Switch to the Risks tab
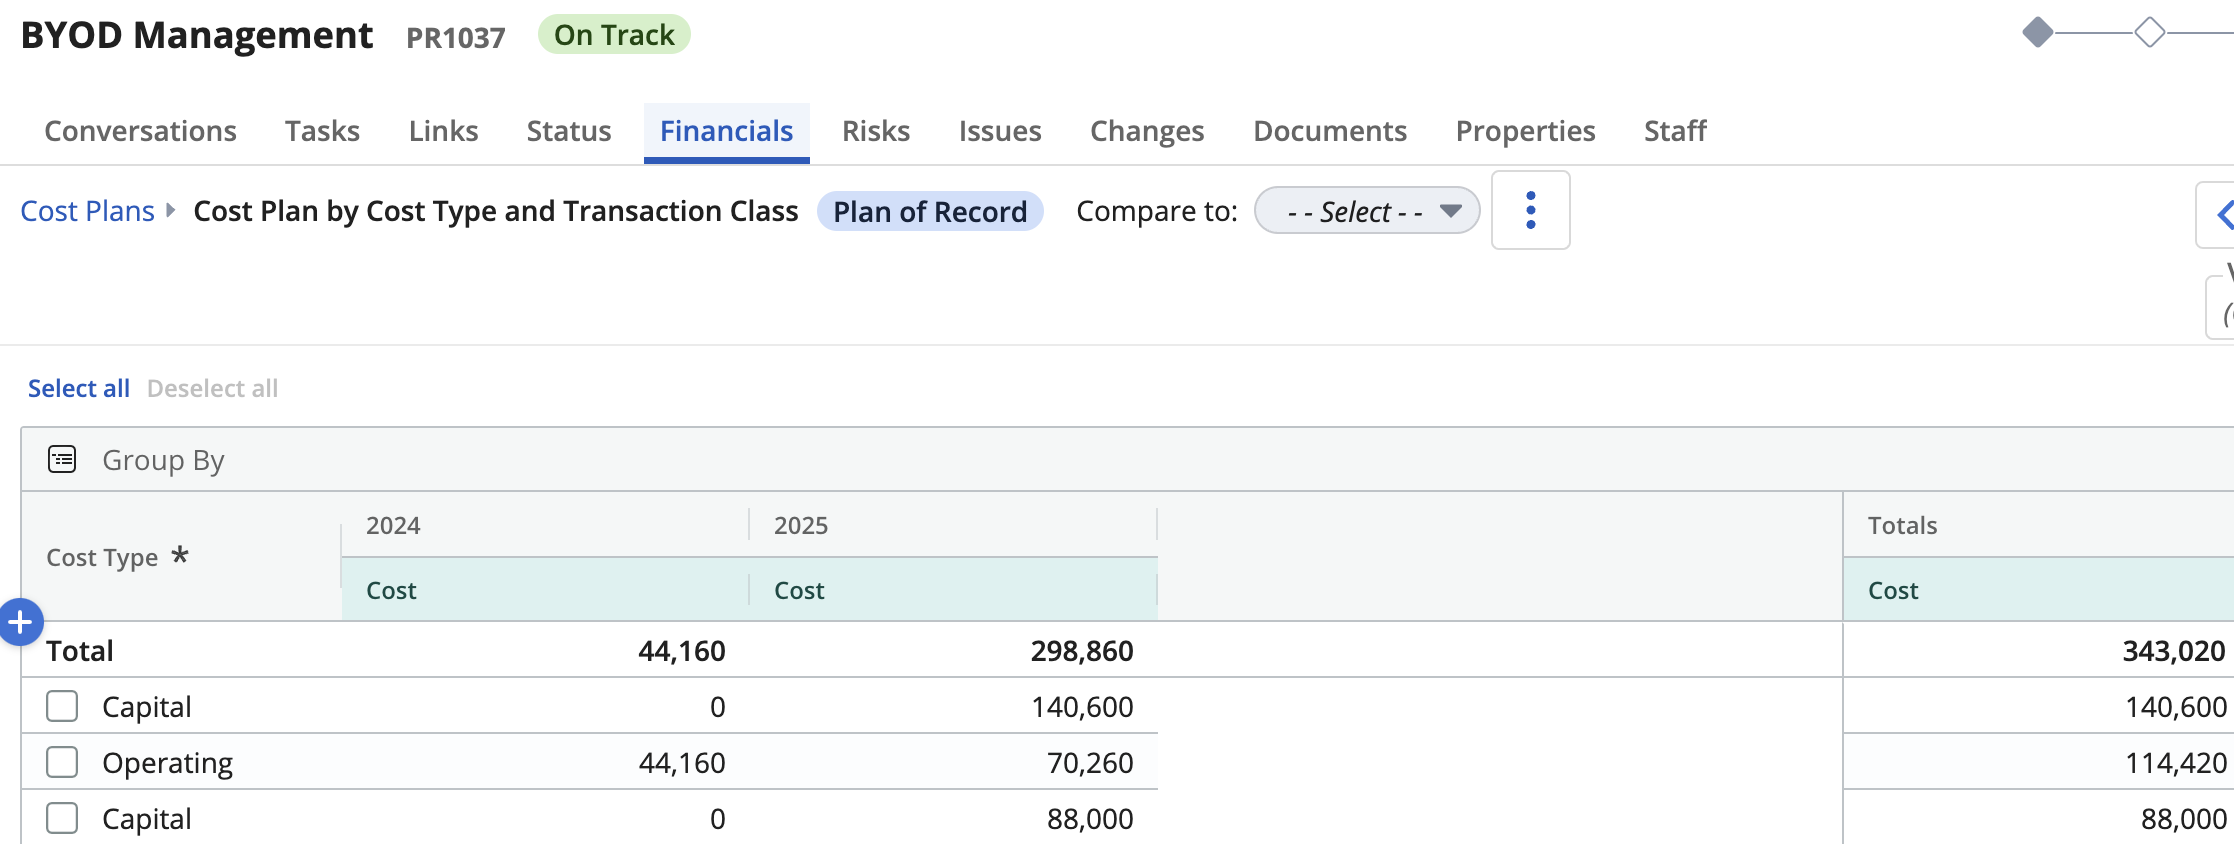The height and width of the screenshot is (844, 2234). (875, 131)
